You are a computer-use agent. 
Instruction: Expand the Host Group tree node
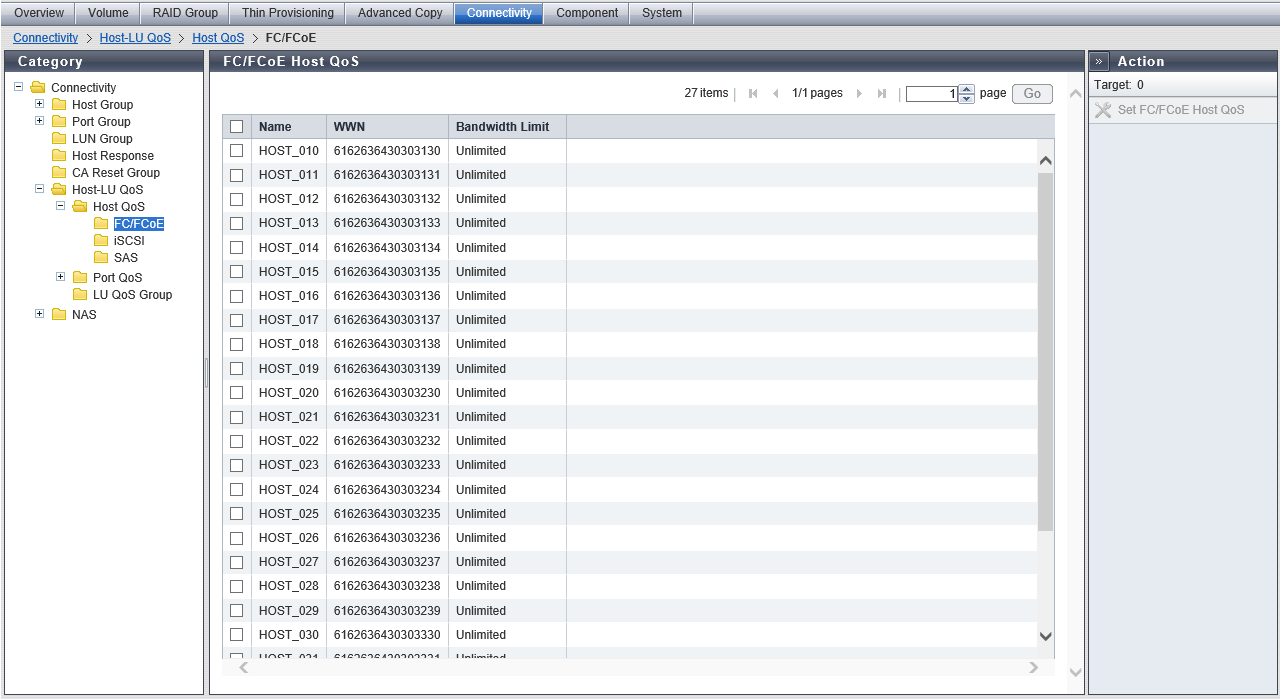pyautogui.click(x=40, y=104)
